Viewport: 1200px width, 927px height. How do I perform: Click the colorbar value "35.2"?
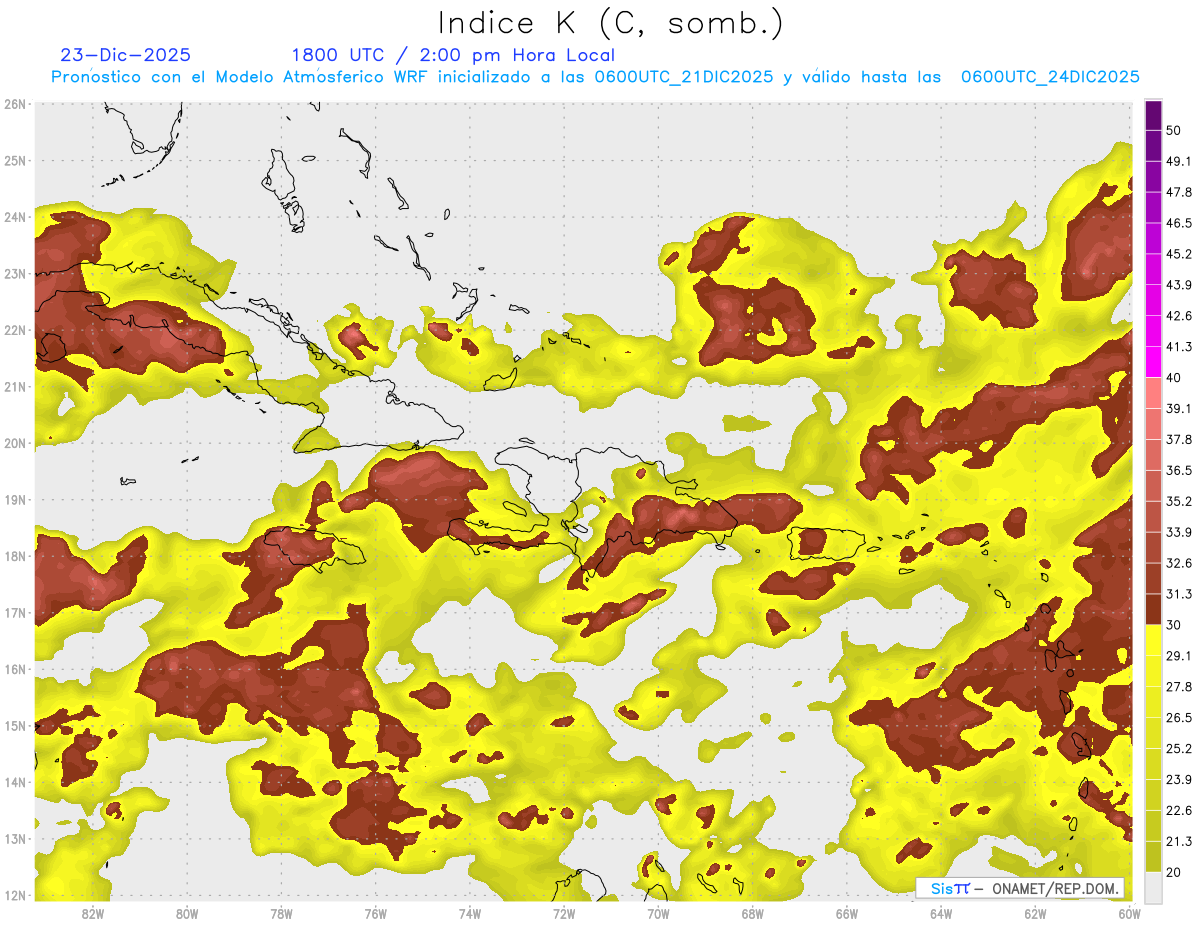tap(1178, 501)
